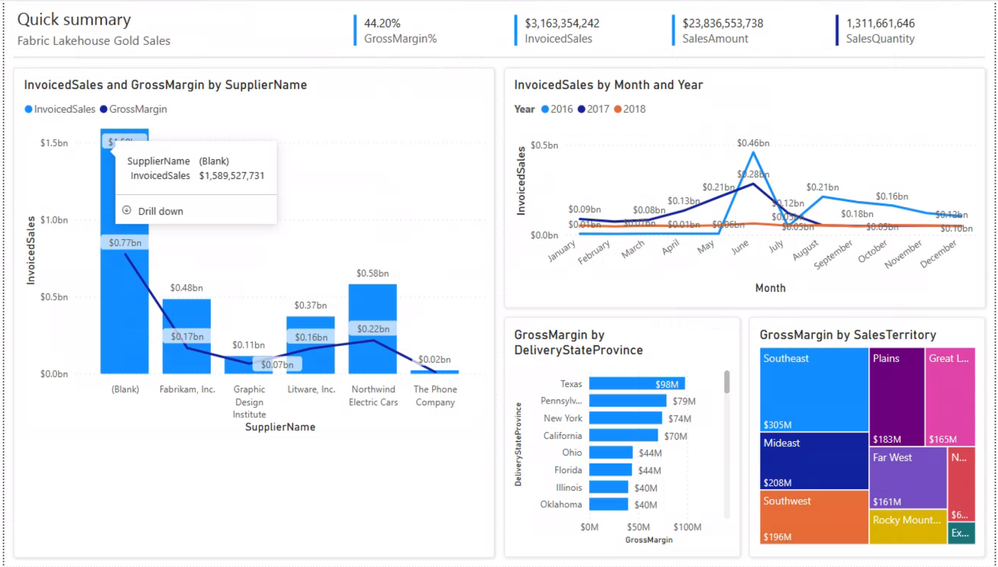Click the InvoicedSales by Month and Year title
998x567 pixels.
coord(608,85)
